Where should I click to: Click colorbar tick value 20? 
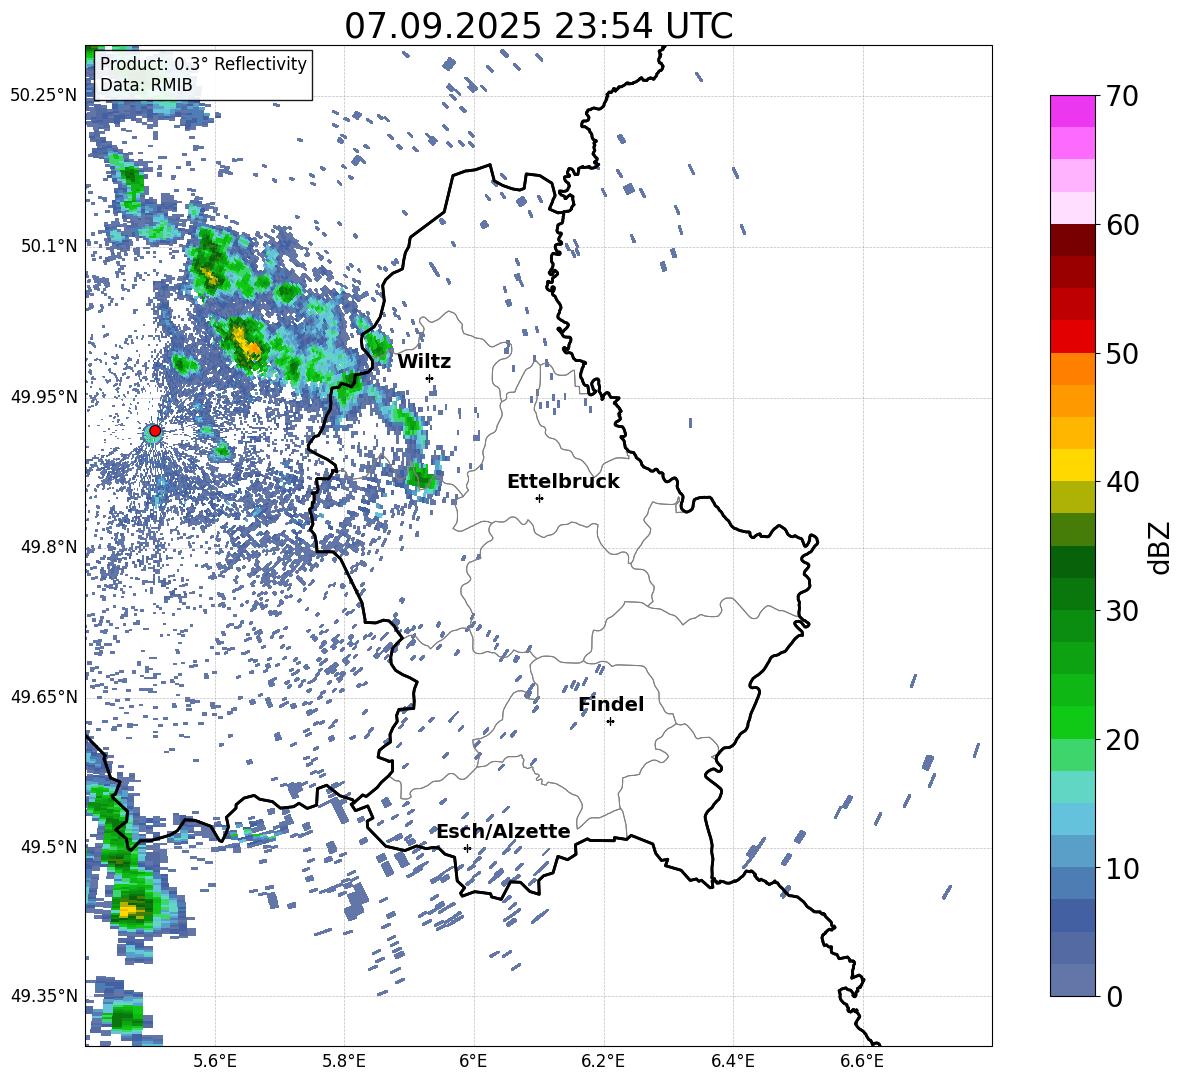(x=1122, y=739)
